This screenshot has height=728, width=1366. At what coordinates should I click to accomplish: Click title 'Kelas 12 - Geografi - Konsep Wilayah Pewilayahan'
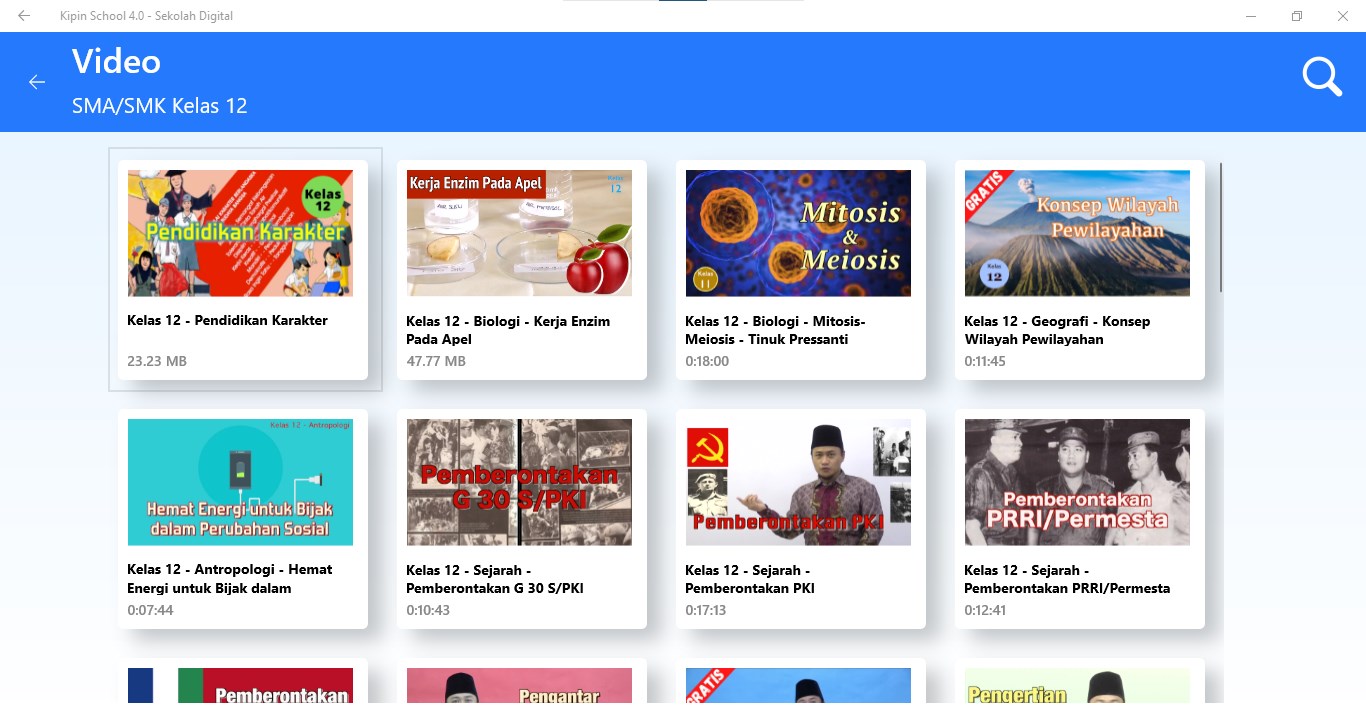[x=1057, y=330]
